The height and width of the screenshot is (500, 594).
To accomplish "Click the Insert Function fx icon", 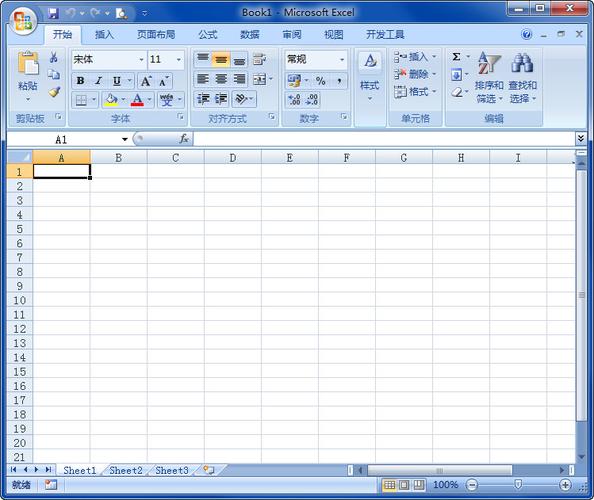I will [x=184, y=139].
